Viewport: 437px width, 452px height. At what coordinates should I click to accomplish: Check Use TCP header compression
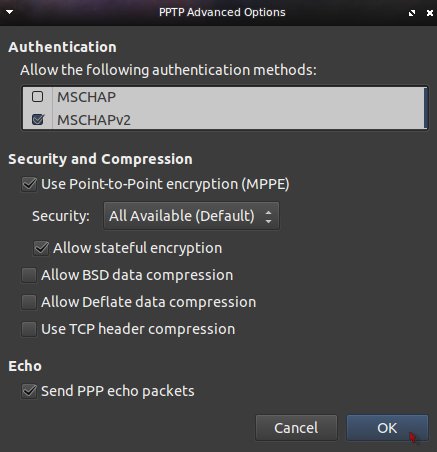(29, 329)
